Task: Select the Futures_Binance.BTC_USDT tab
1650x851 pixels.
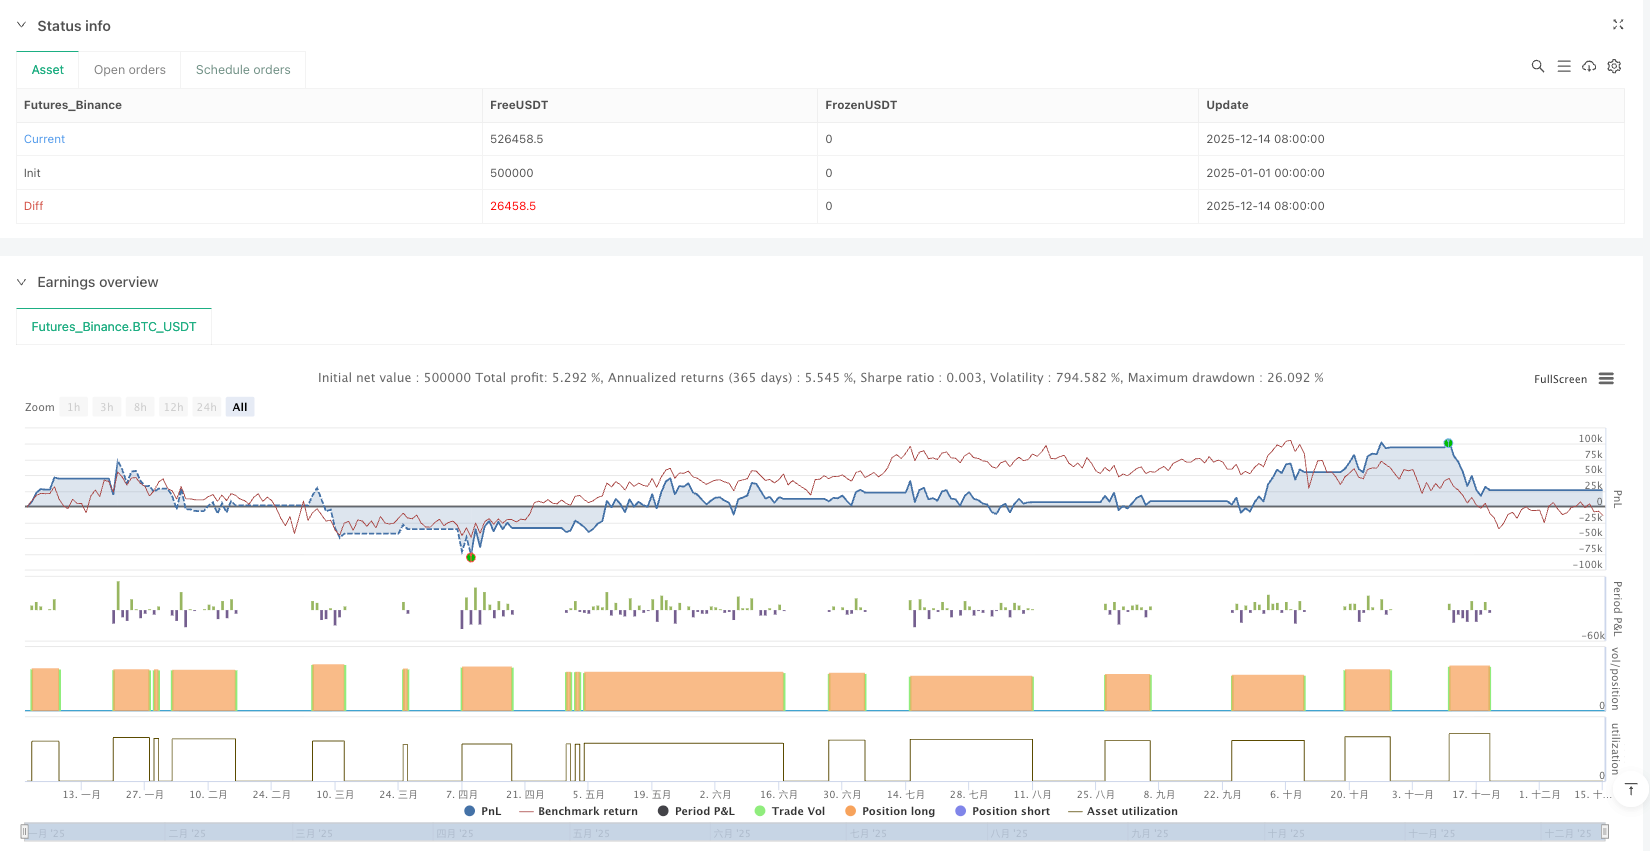Action: point(114,327)
